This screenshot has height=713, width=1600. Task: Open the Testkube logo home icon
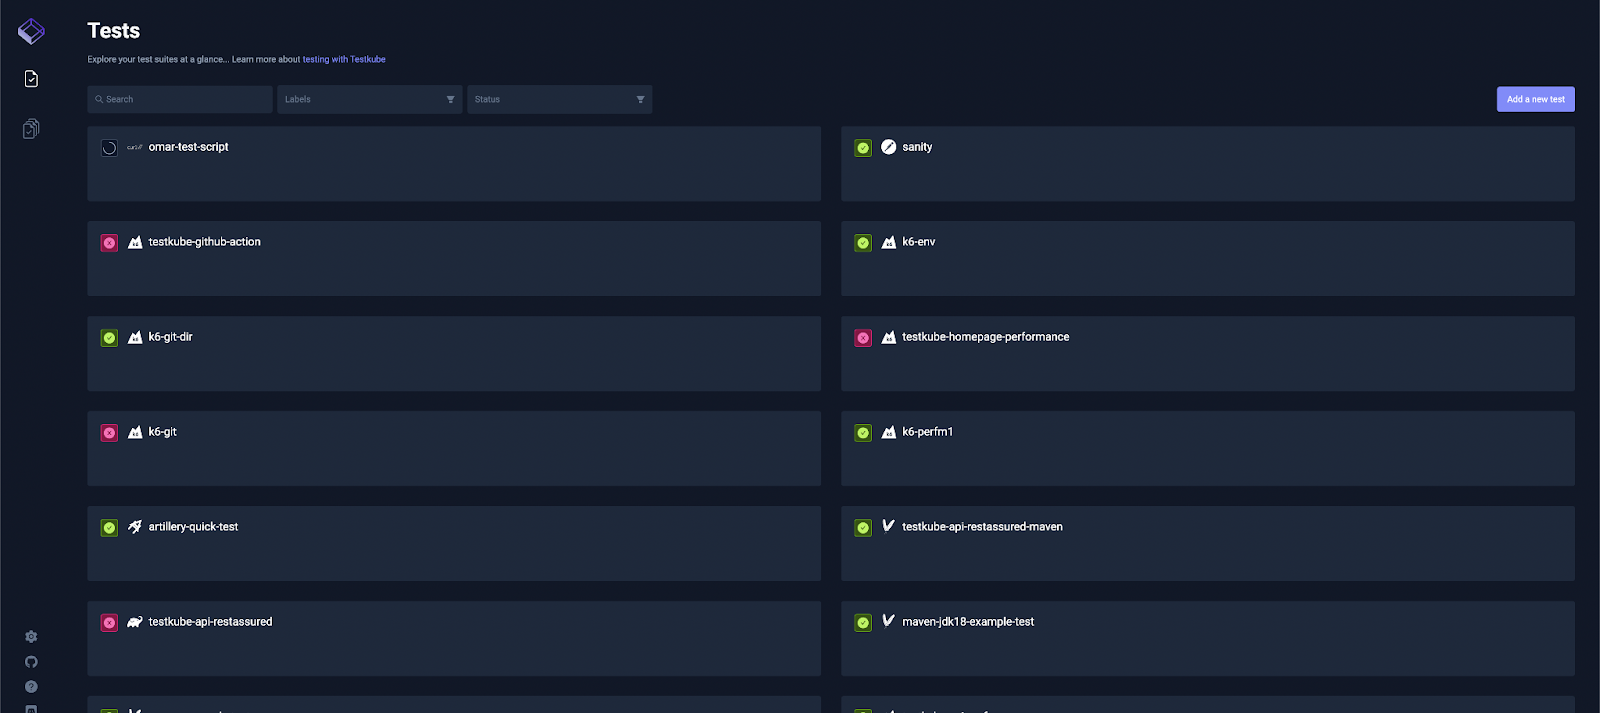[31, 31]
